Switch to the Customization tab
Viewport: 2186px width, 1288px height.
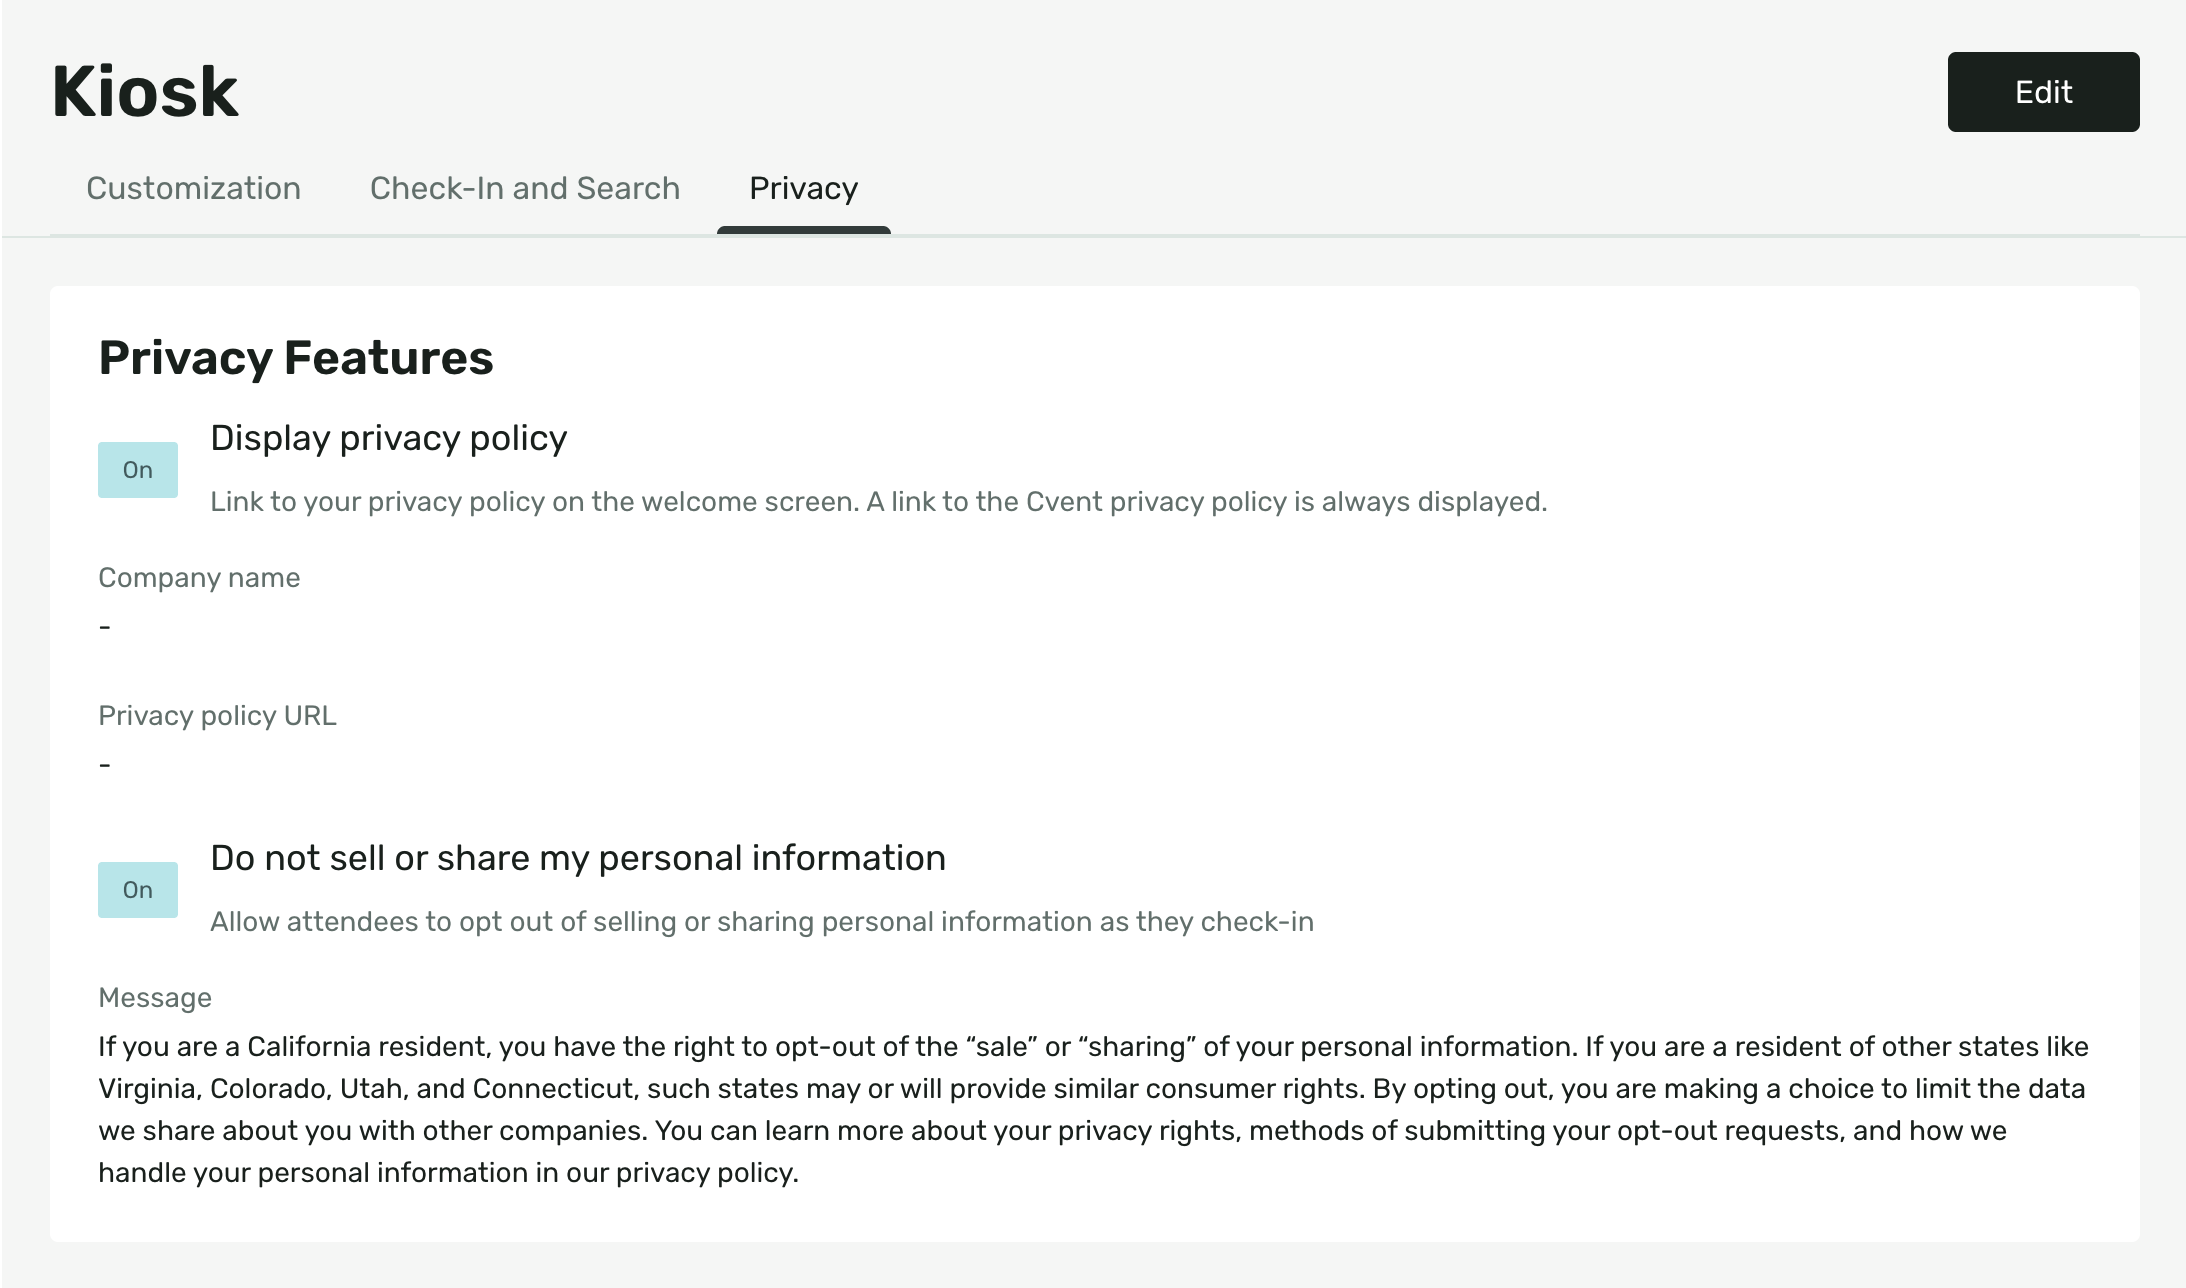(193, 188)
